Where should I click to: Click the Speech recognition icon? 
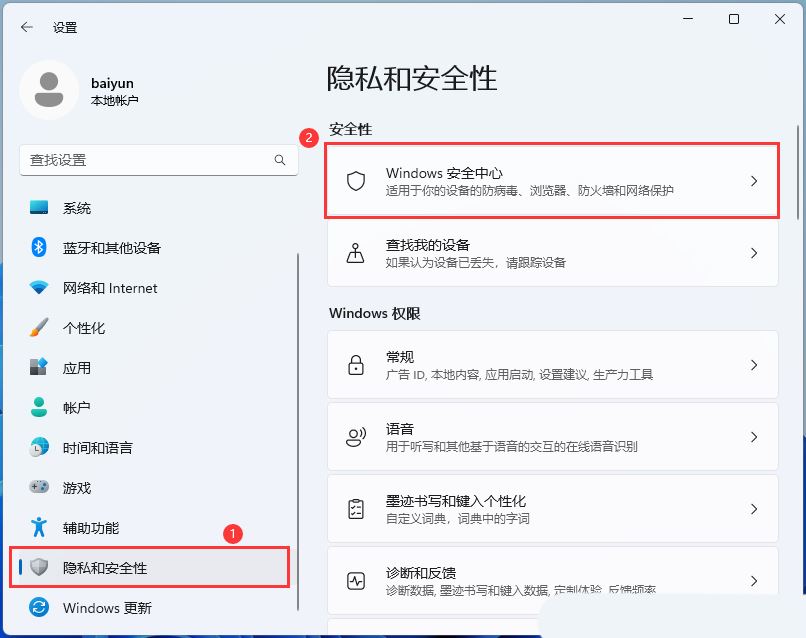pyautogui.click(x=355, y=437)
